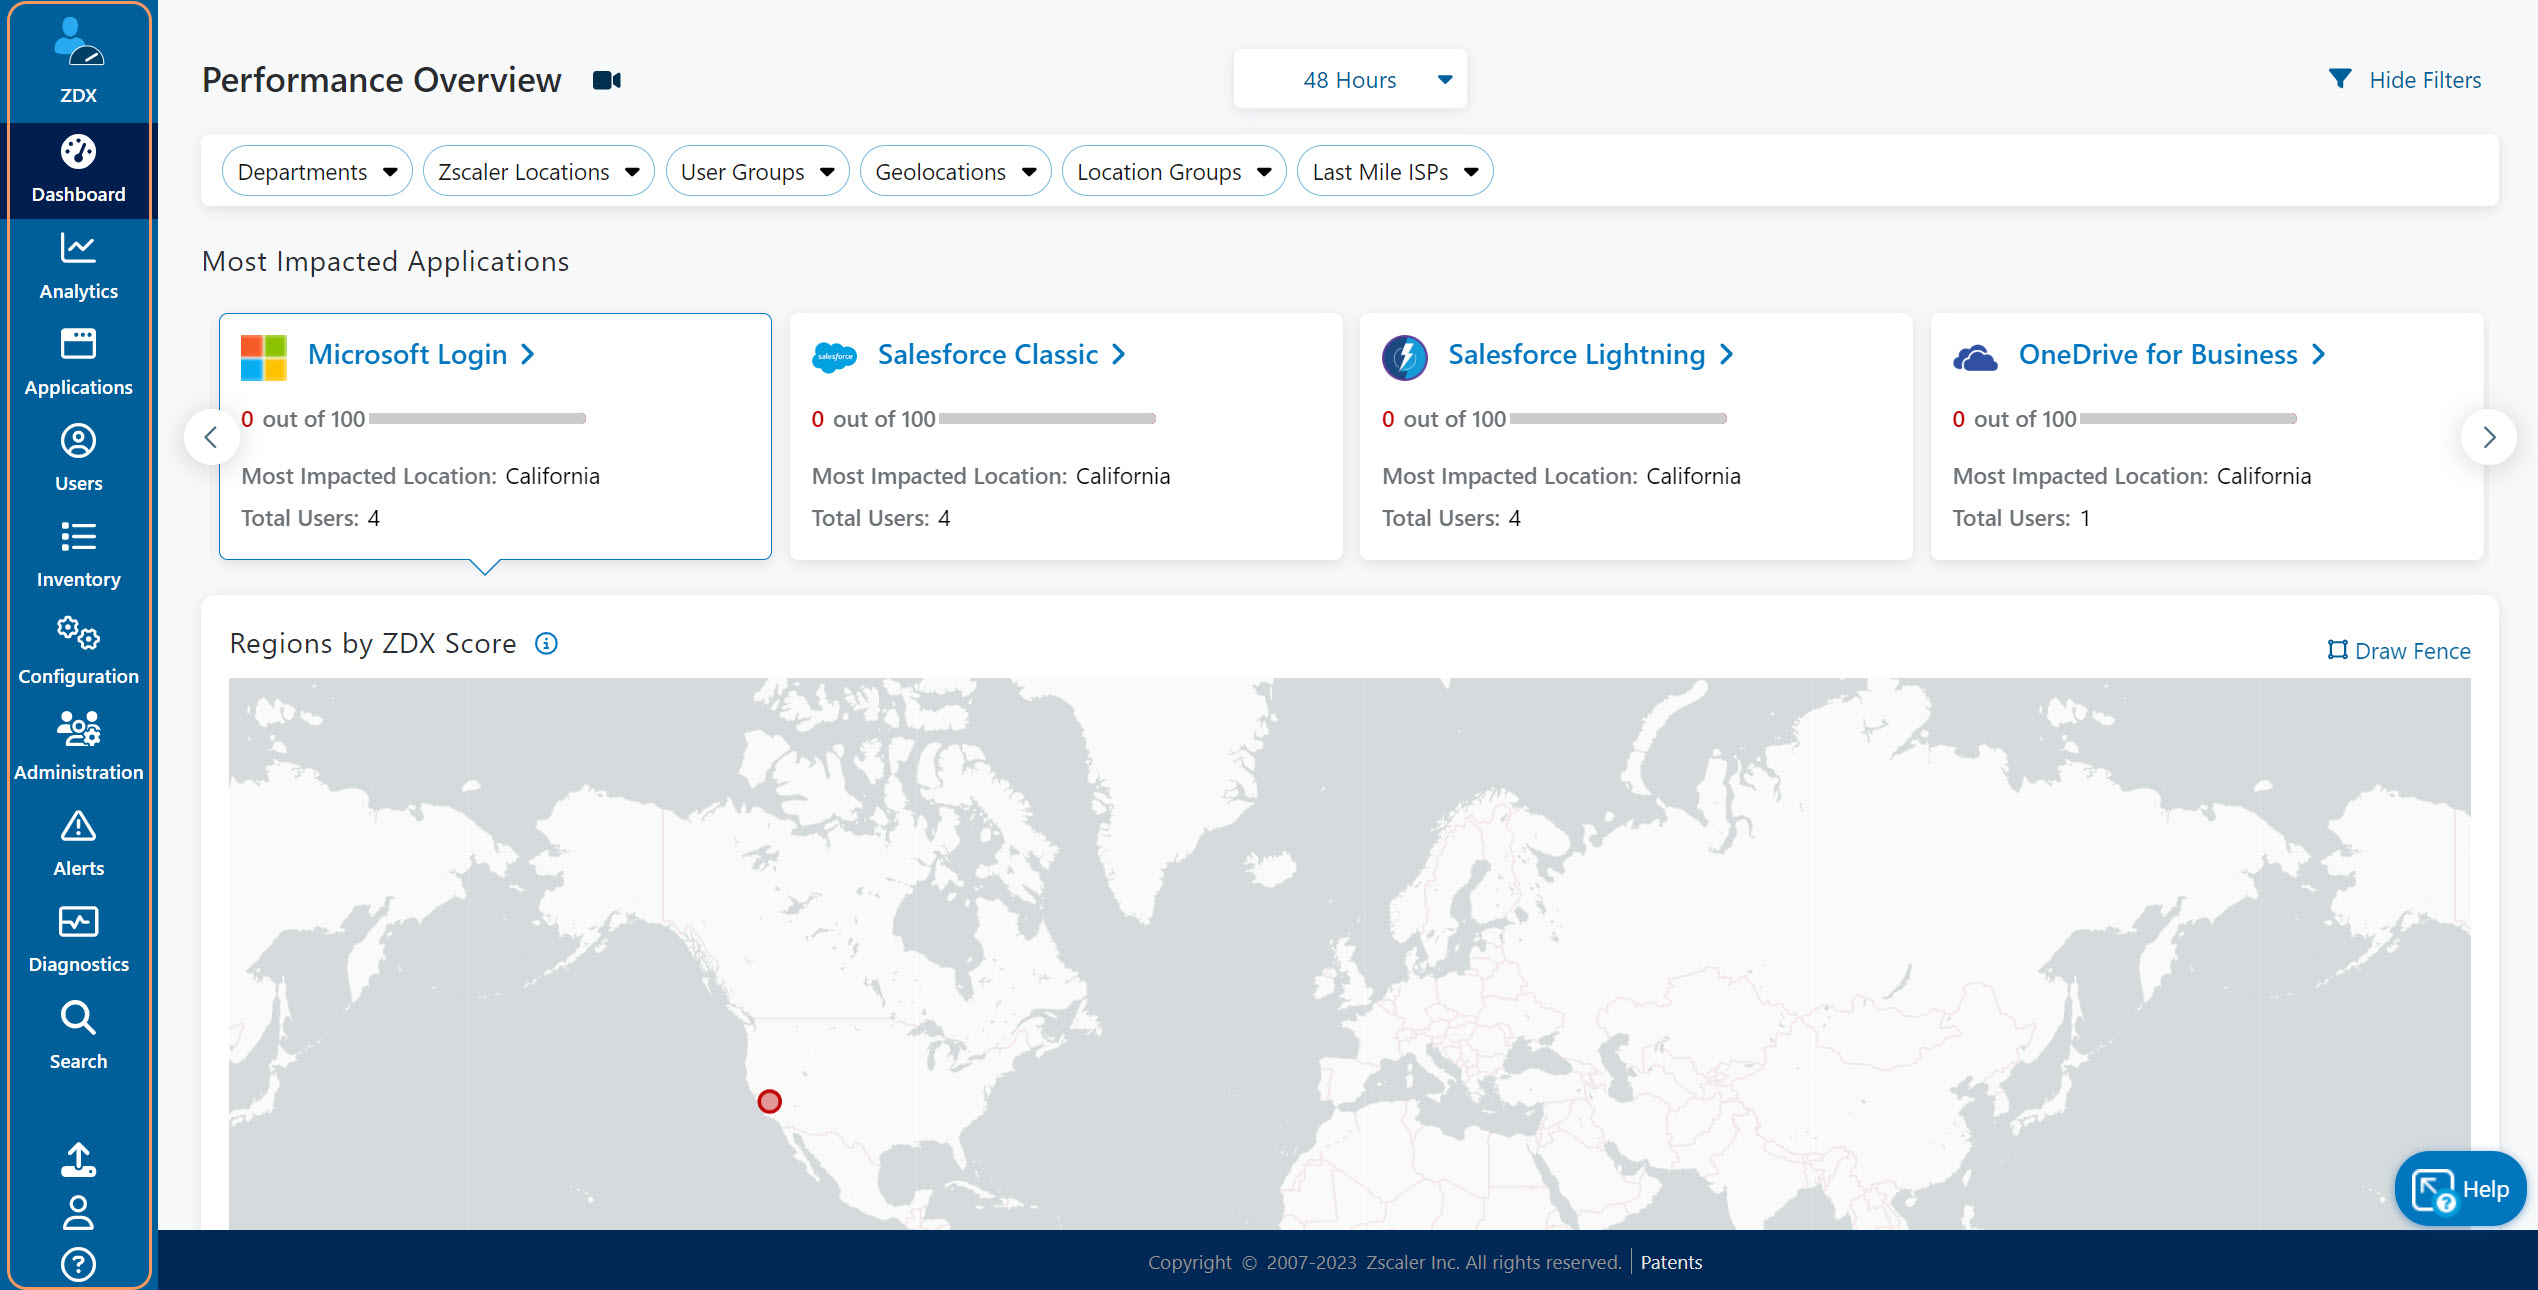The height and width of the screenshot is (1290, 2538).
Task: Select the Administration menu item
Action: 78,747
